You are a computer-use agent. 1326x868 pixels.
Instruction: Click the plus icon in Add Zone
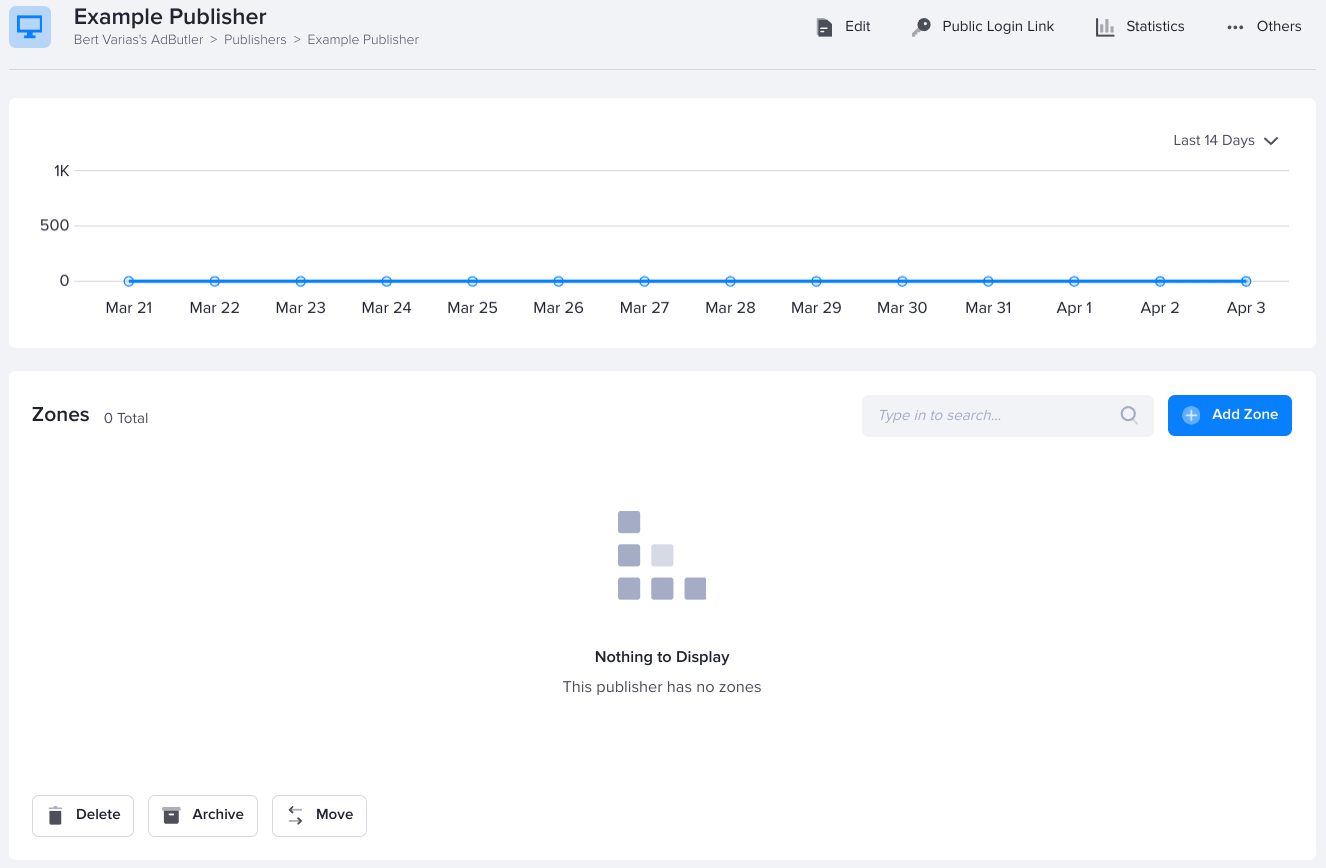coord(1191,415)
